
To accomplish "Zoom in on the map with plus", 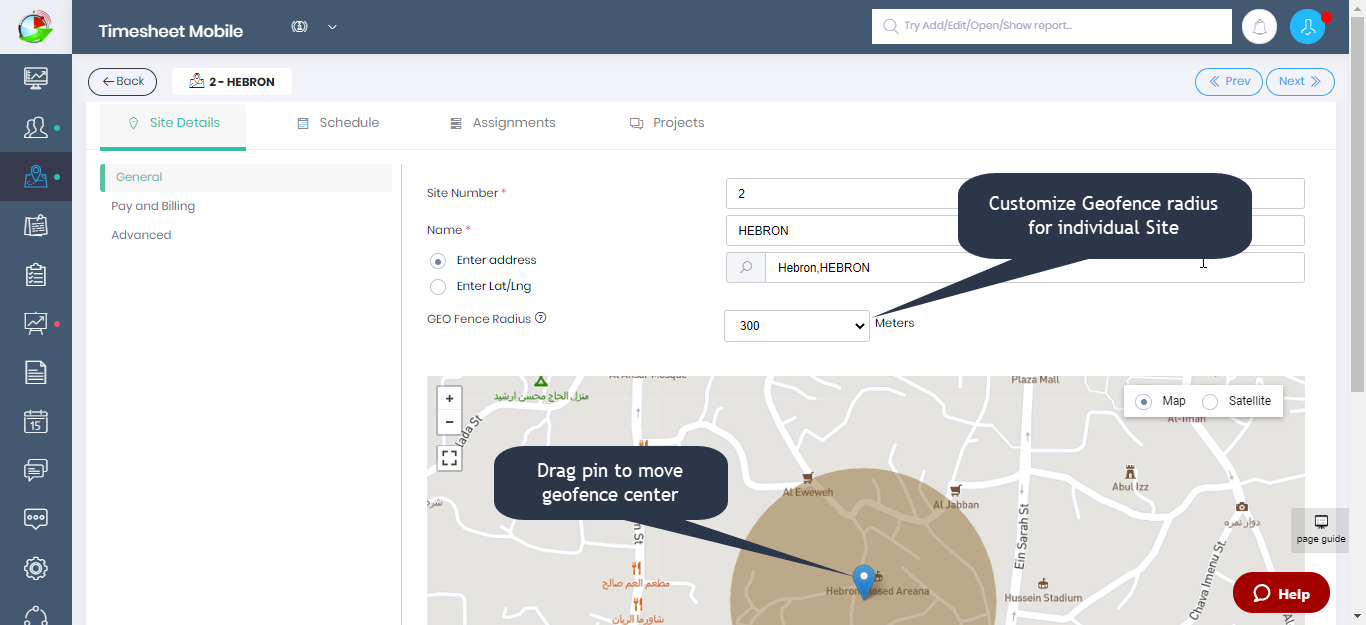I will point(450,398).
